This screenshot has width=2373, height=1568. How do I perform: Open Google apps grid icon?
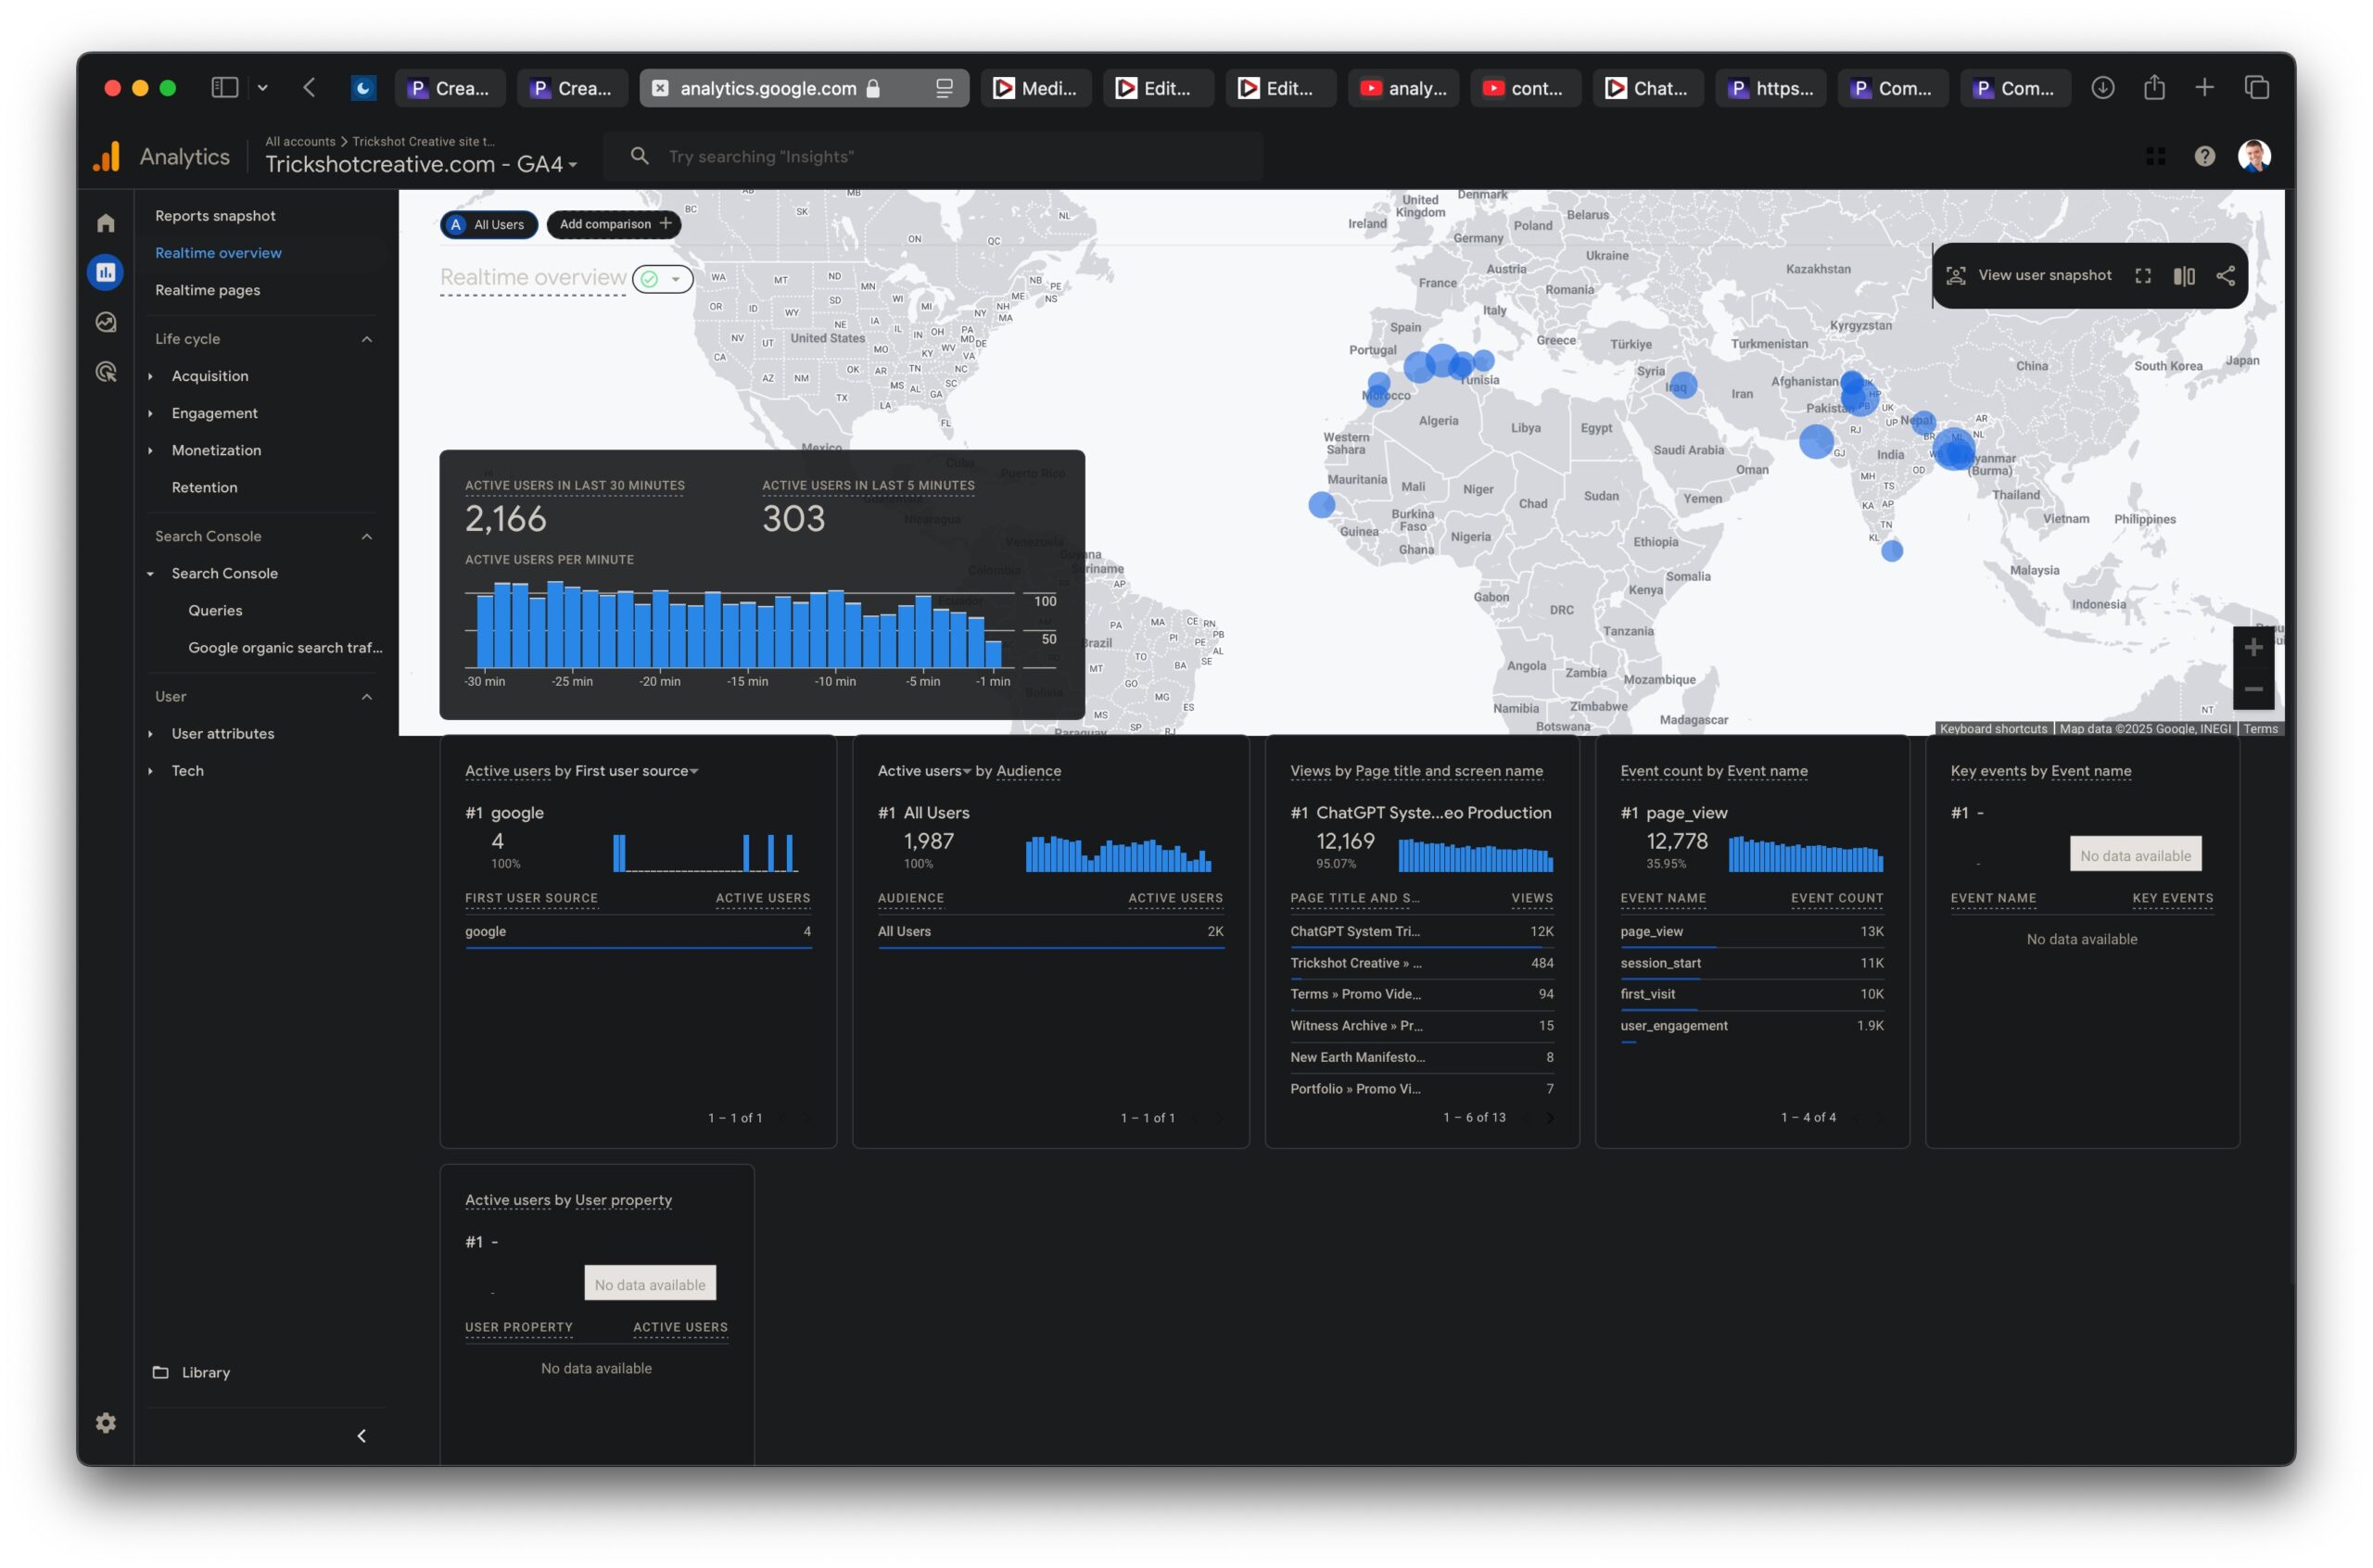coord(2156,156)
